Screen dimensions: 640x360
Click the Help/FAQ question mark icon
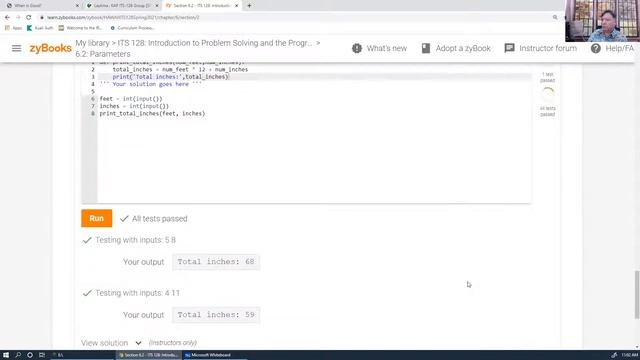point(596,48)
